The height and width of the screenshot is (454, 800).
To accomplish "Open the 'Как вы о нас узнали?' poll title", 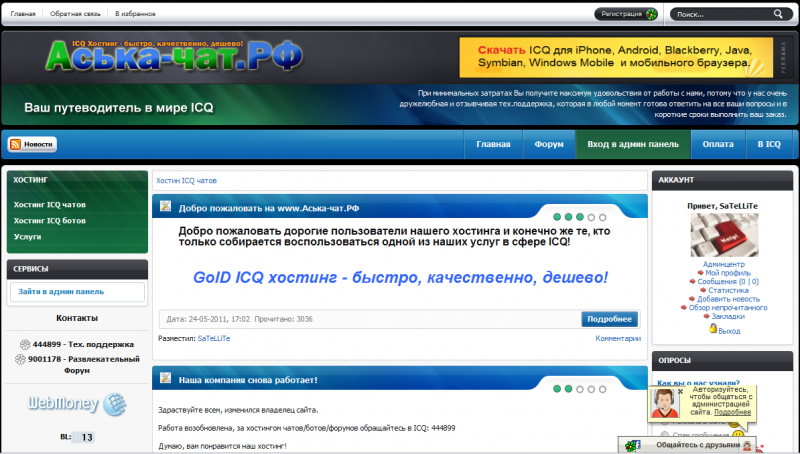I will [x=698, y=383].
